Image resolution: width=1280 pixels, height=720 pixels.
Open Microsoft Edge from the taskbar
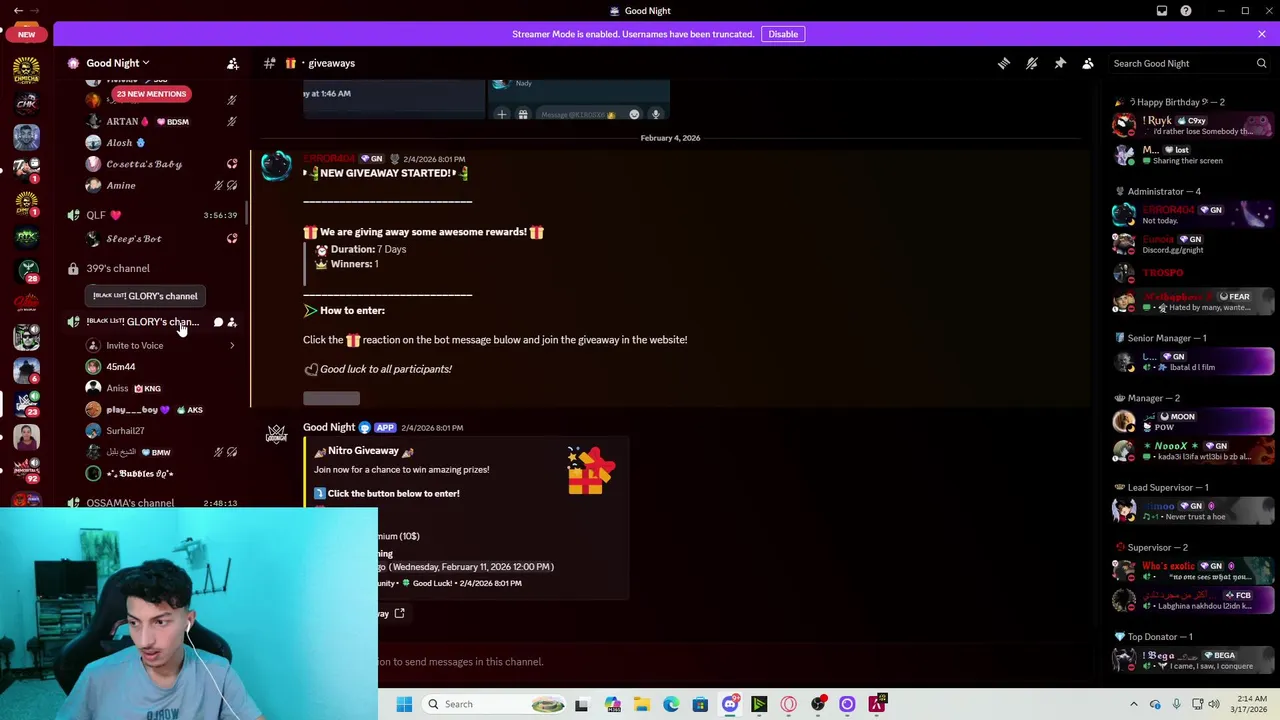(671, 704)
